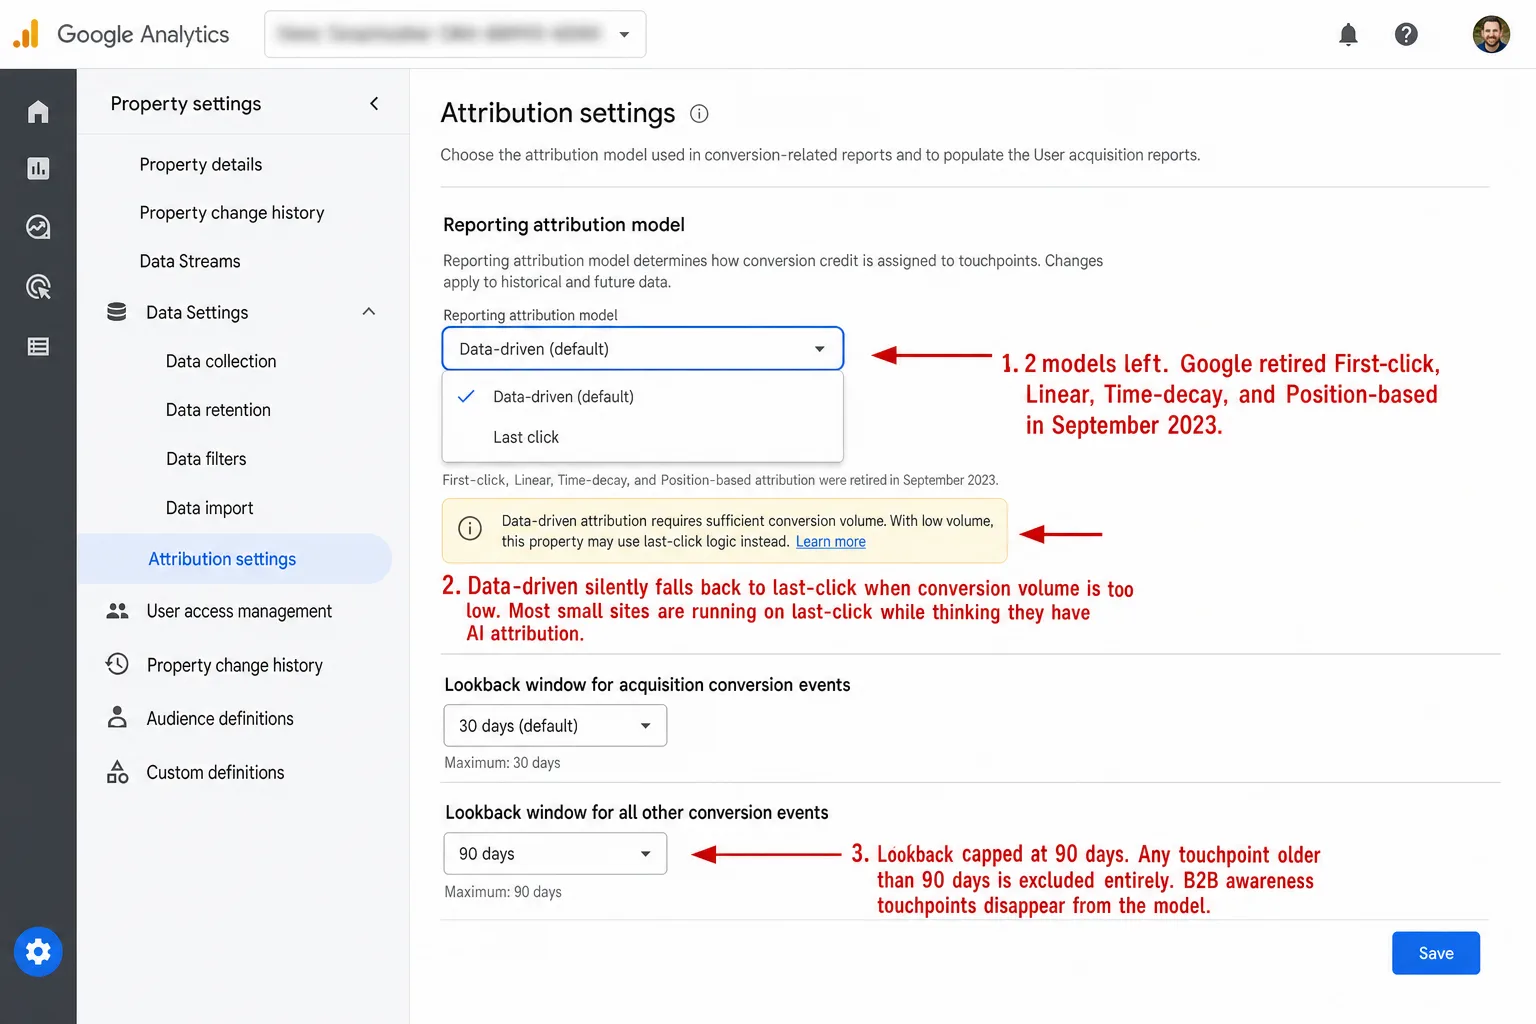Select Attribution settings in sidebar
The image size is (1536, 1024).
click(234, 559)
